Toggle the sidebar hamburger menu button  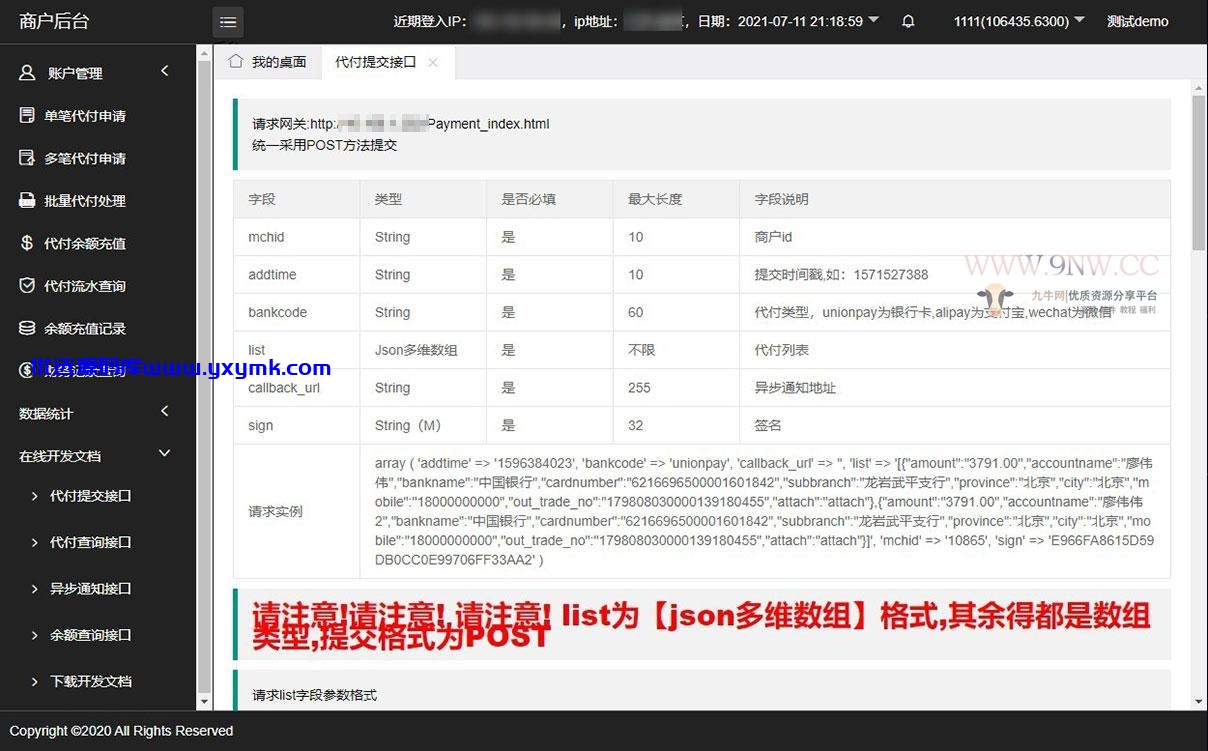click(x=228, y=22)
